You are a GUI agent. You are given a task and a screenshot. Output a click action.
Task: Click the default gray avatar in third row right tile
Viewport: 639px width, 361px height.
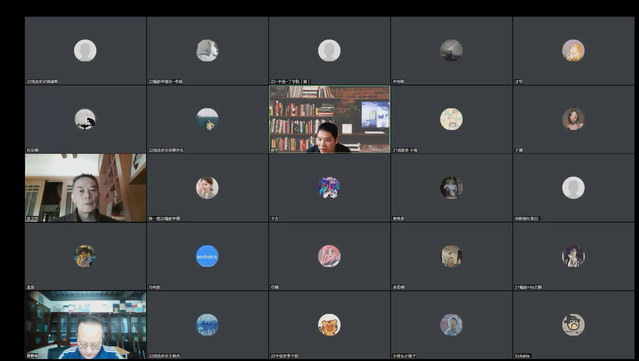pyautogui.click(x=573, y=187)
